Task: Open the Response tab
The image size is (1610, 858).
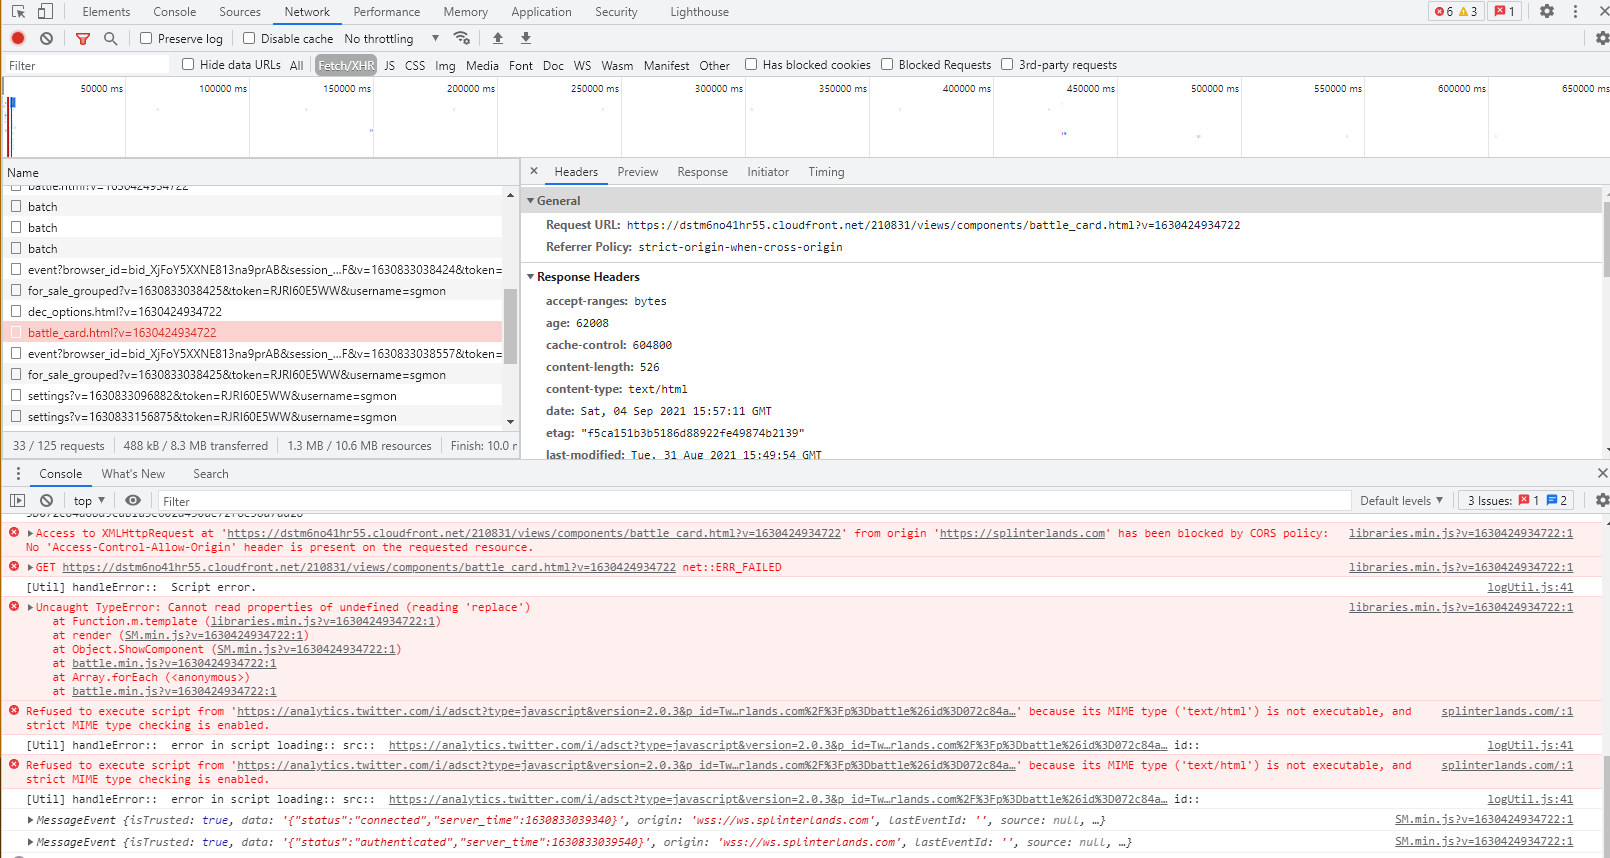Action: (702, 172)
